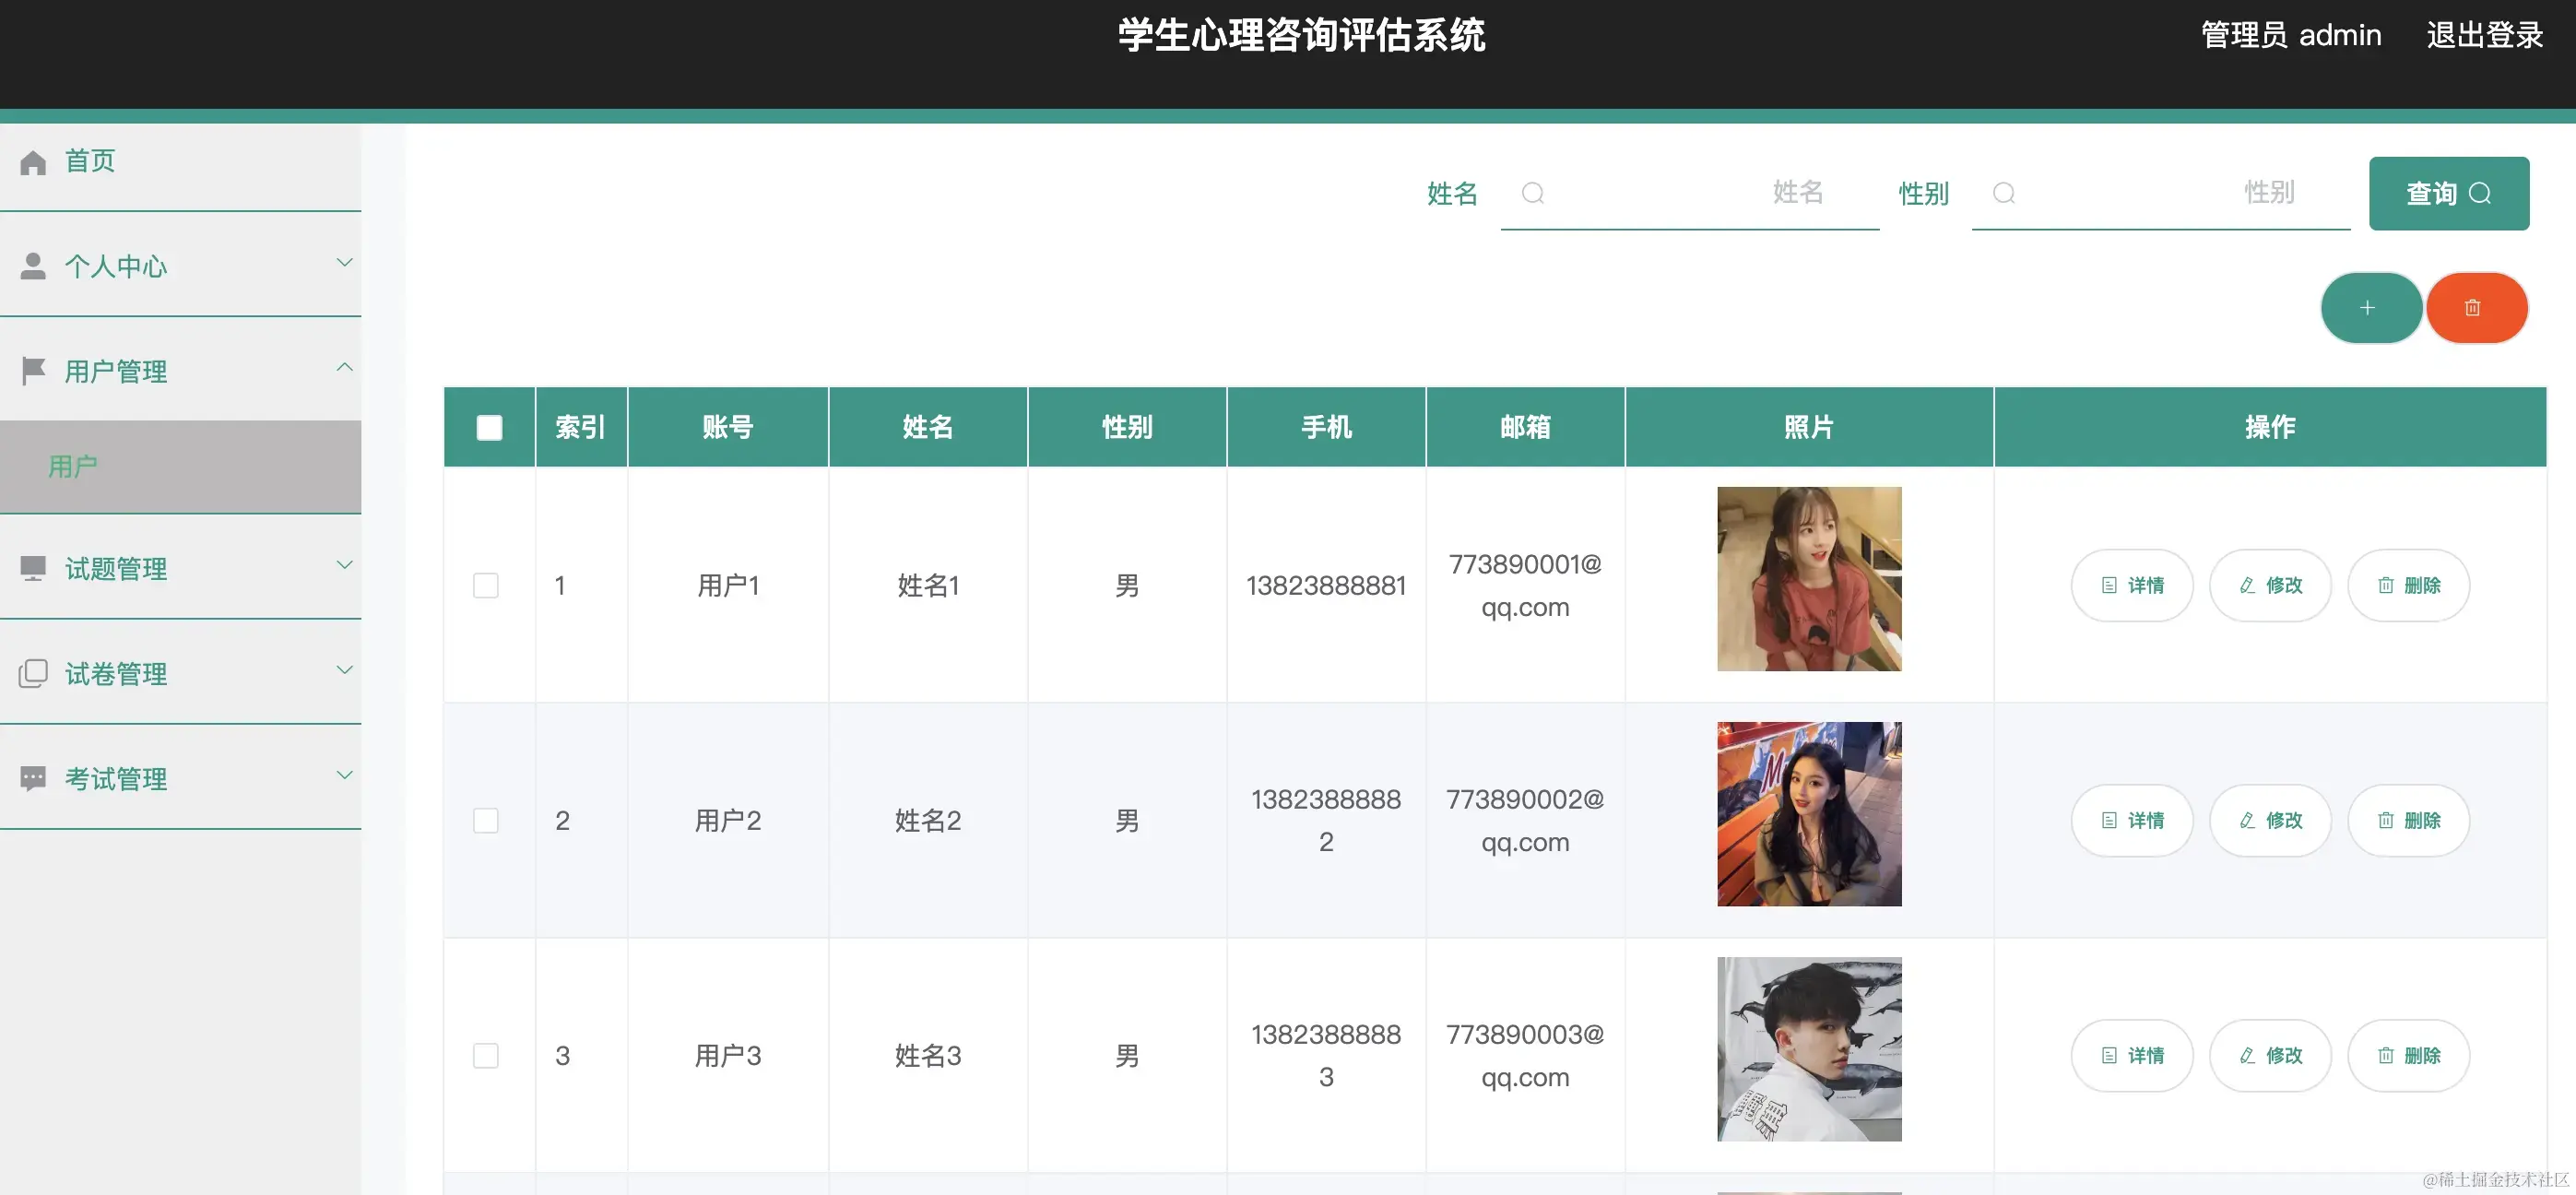
Task: Toggle the select-all checkbox in table header
Action: [x=489, y=426]
